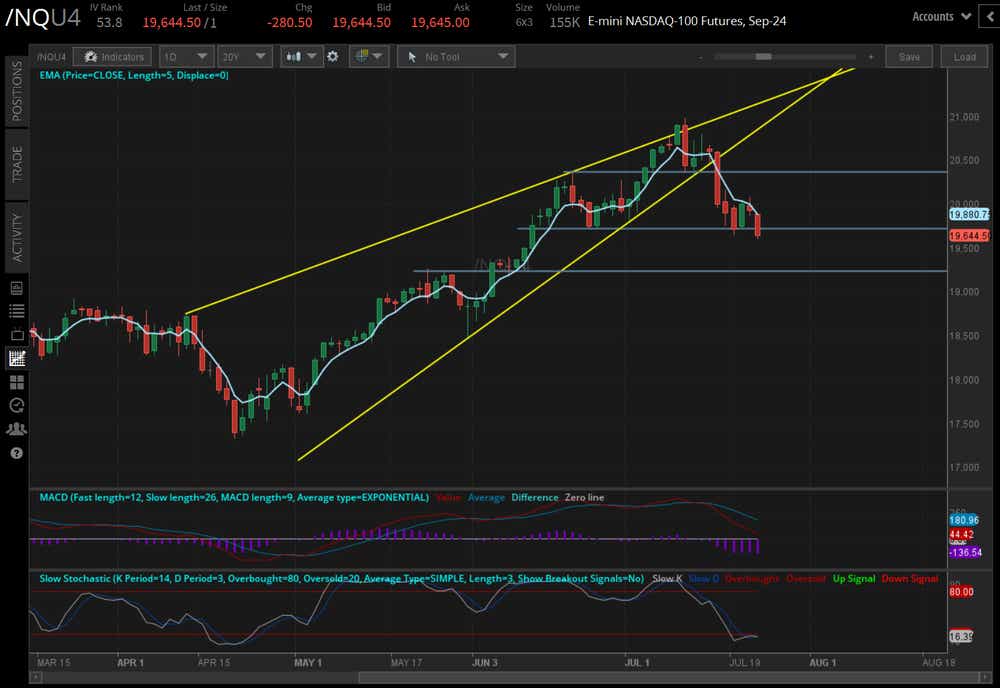Screen dimensions: 1000x688
Task: Open the 1D timeframe dropdown
Action: pyautogui.click(x=186, y=57)
